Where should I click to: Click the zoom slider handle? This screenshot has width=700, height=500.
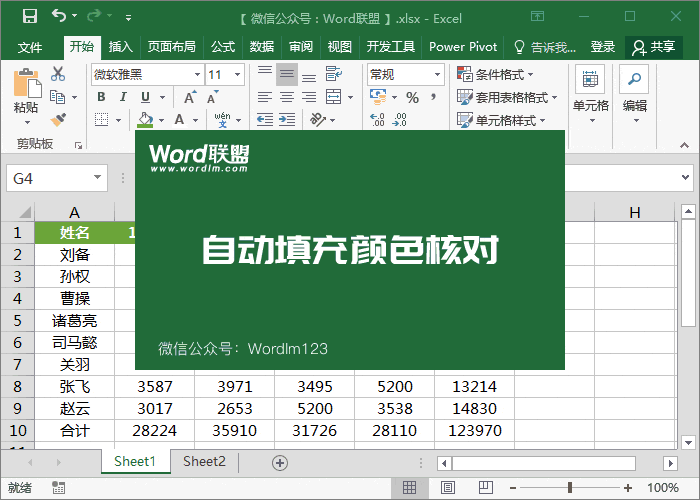click(x=570, y=488)
